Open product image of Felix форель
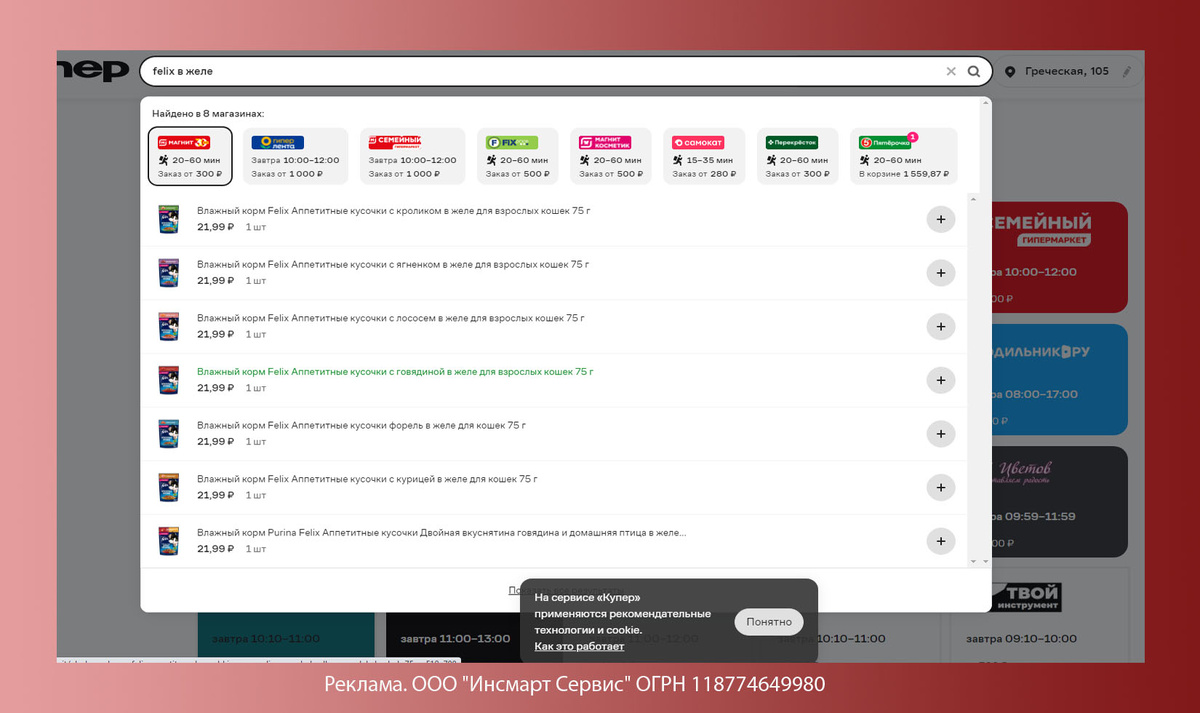 tap(168, 434)
